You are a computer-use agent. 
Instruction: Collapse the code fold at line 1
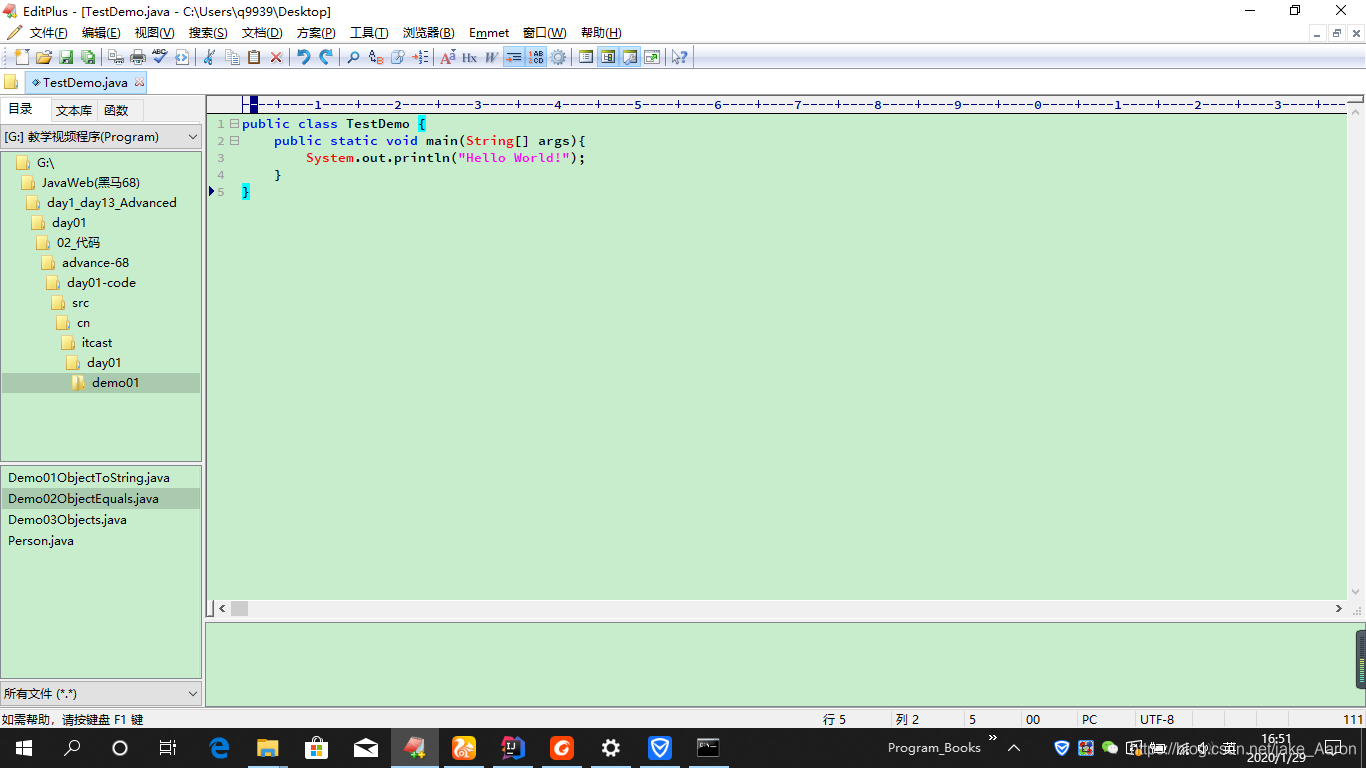(234, 124)
